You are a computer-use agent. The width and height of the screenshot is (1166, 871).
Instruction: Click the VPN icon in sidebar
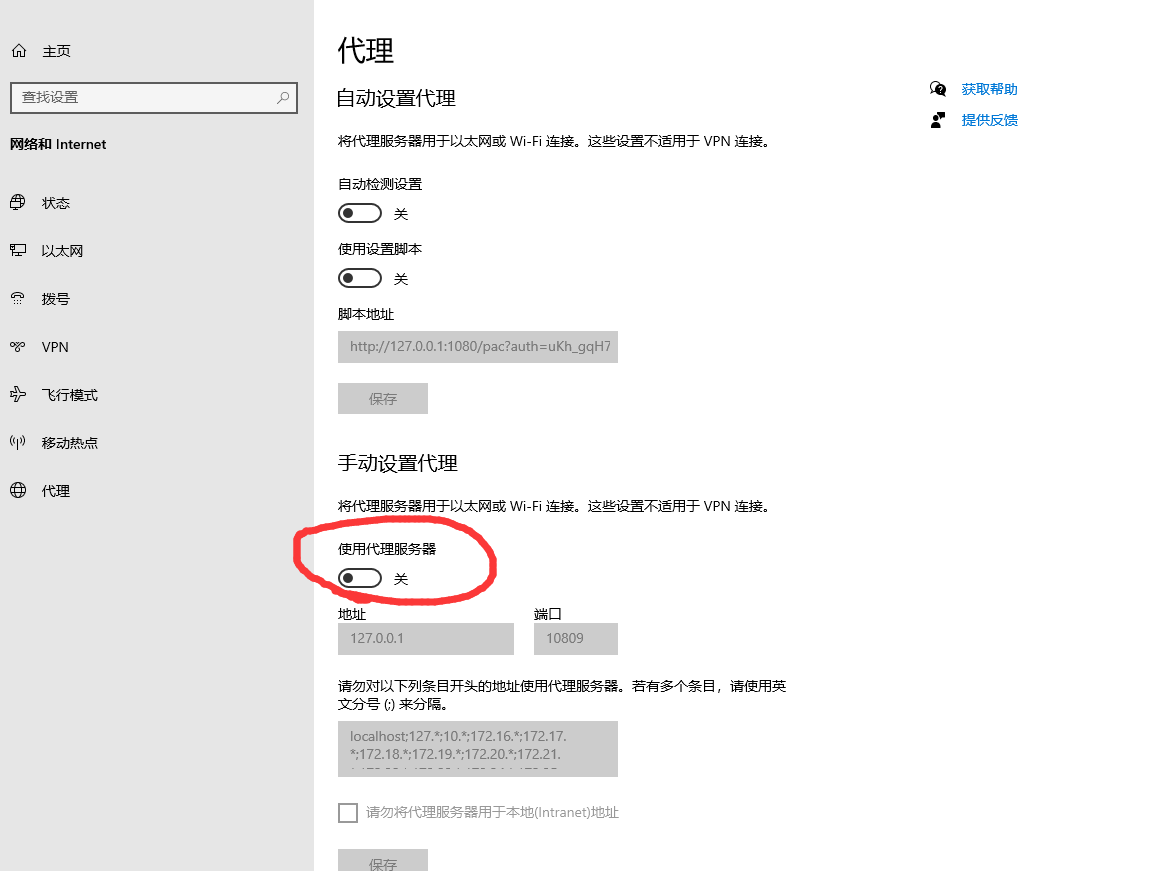pos(18,347)
